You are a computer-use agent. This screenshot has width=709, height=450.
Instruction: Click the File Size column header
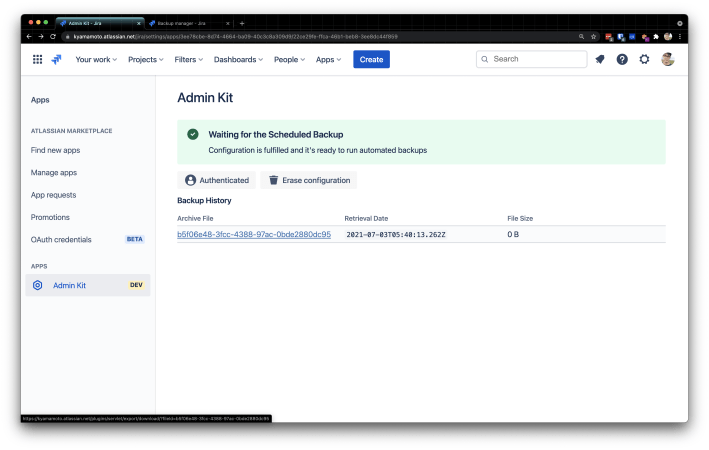[520, 218]
